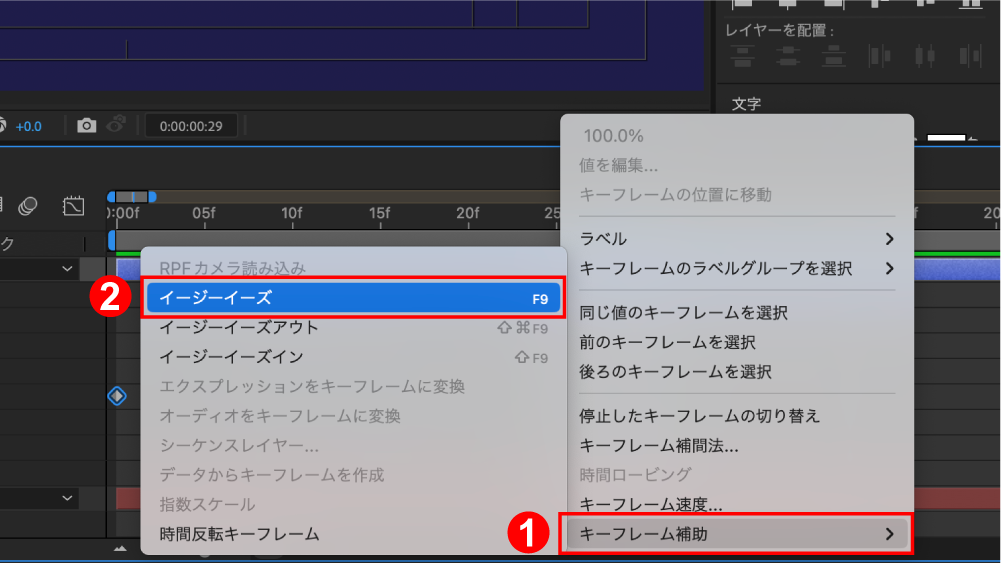Expand the lower layer mode dropdown chevron
Screen dimensions: 1001x563
[x=67, y=498]
